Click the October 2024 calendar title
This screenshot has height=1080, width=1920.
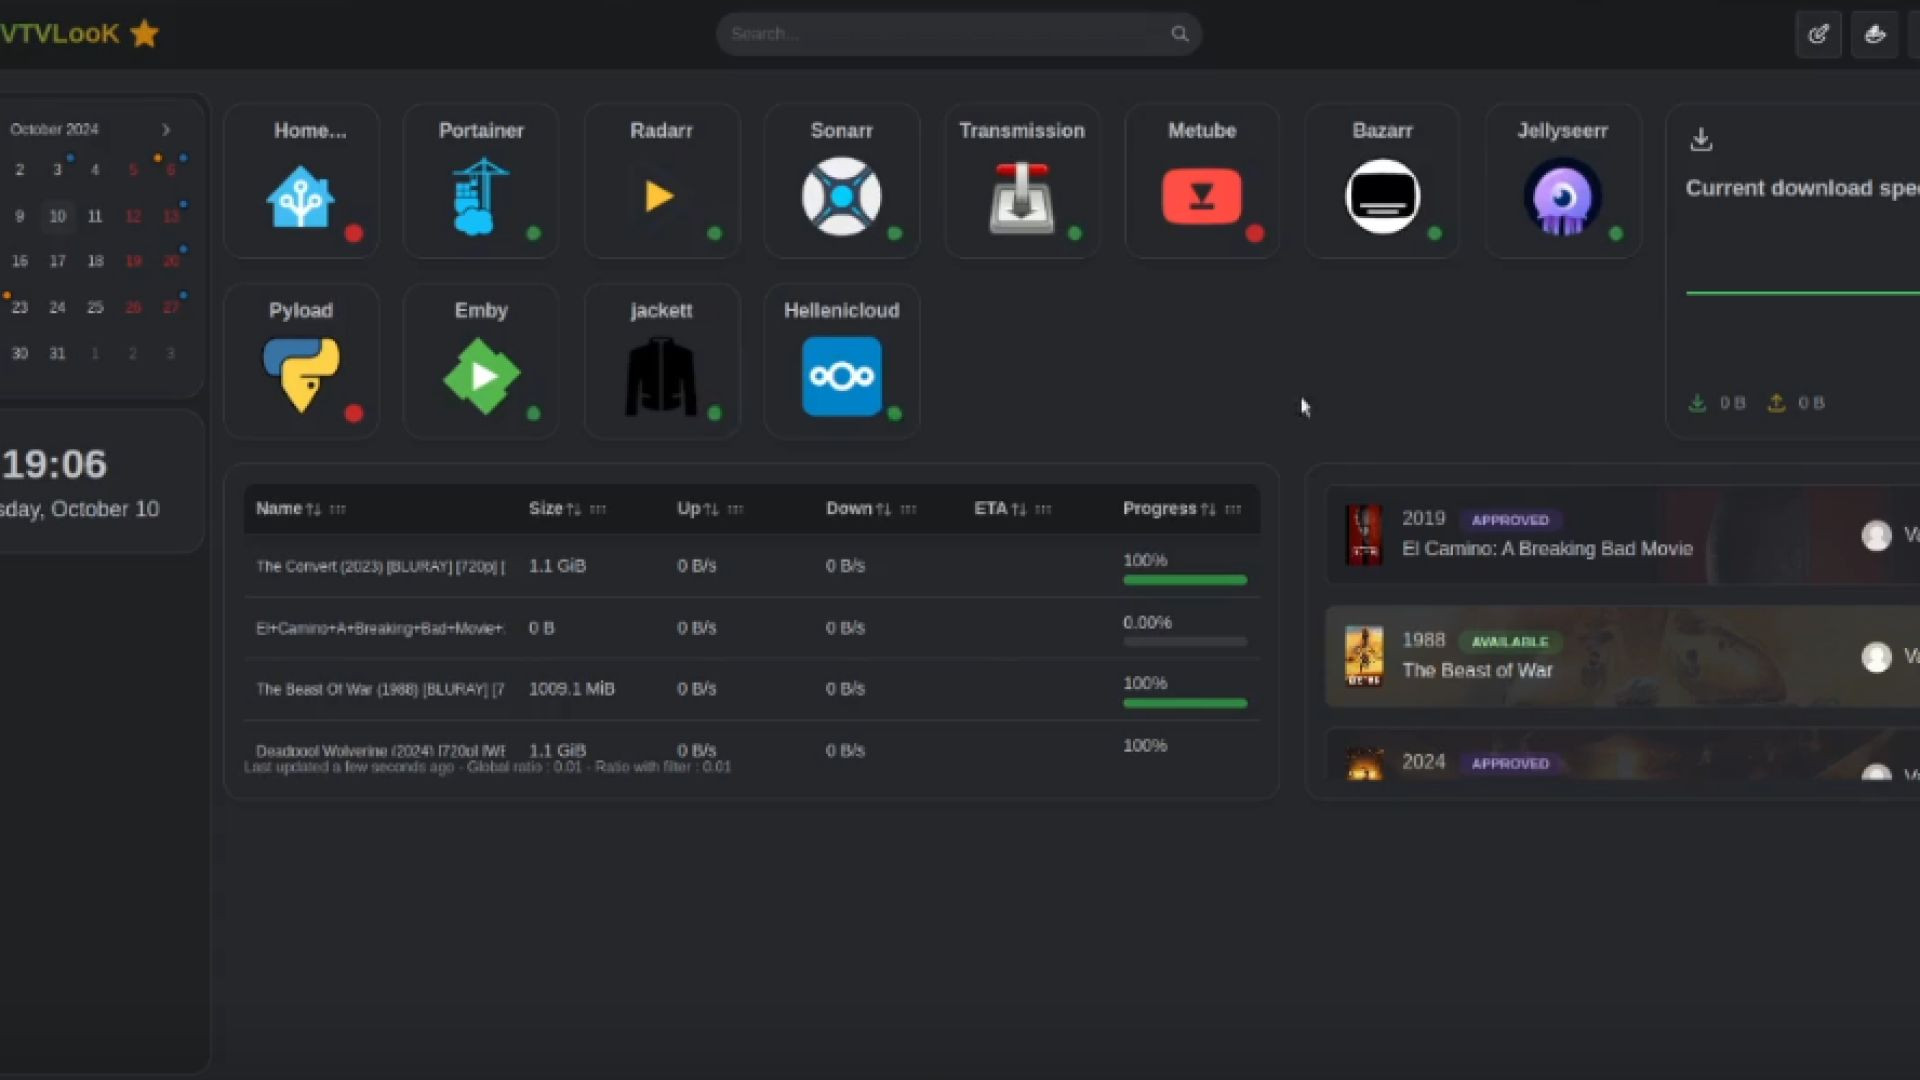54,130
